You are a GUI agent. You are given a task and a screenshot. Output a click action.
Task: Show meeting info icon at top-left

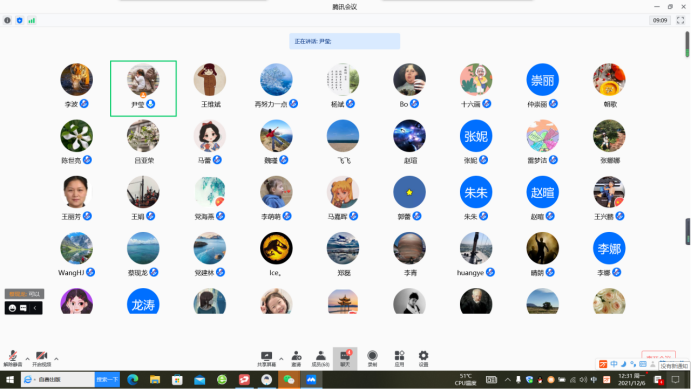coord(8,20)
